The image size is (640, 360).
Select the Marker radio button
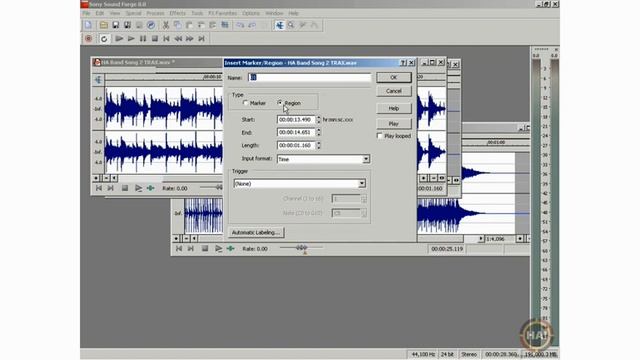coord(245,103)
